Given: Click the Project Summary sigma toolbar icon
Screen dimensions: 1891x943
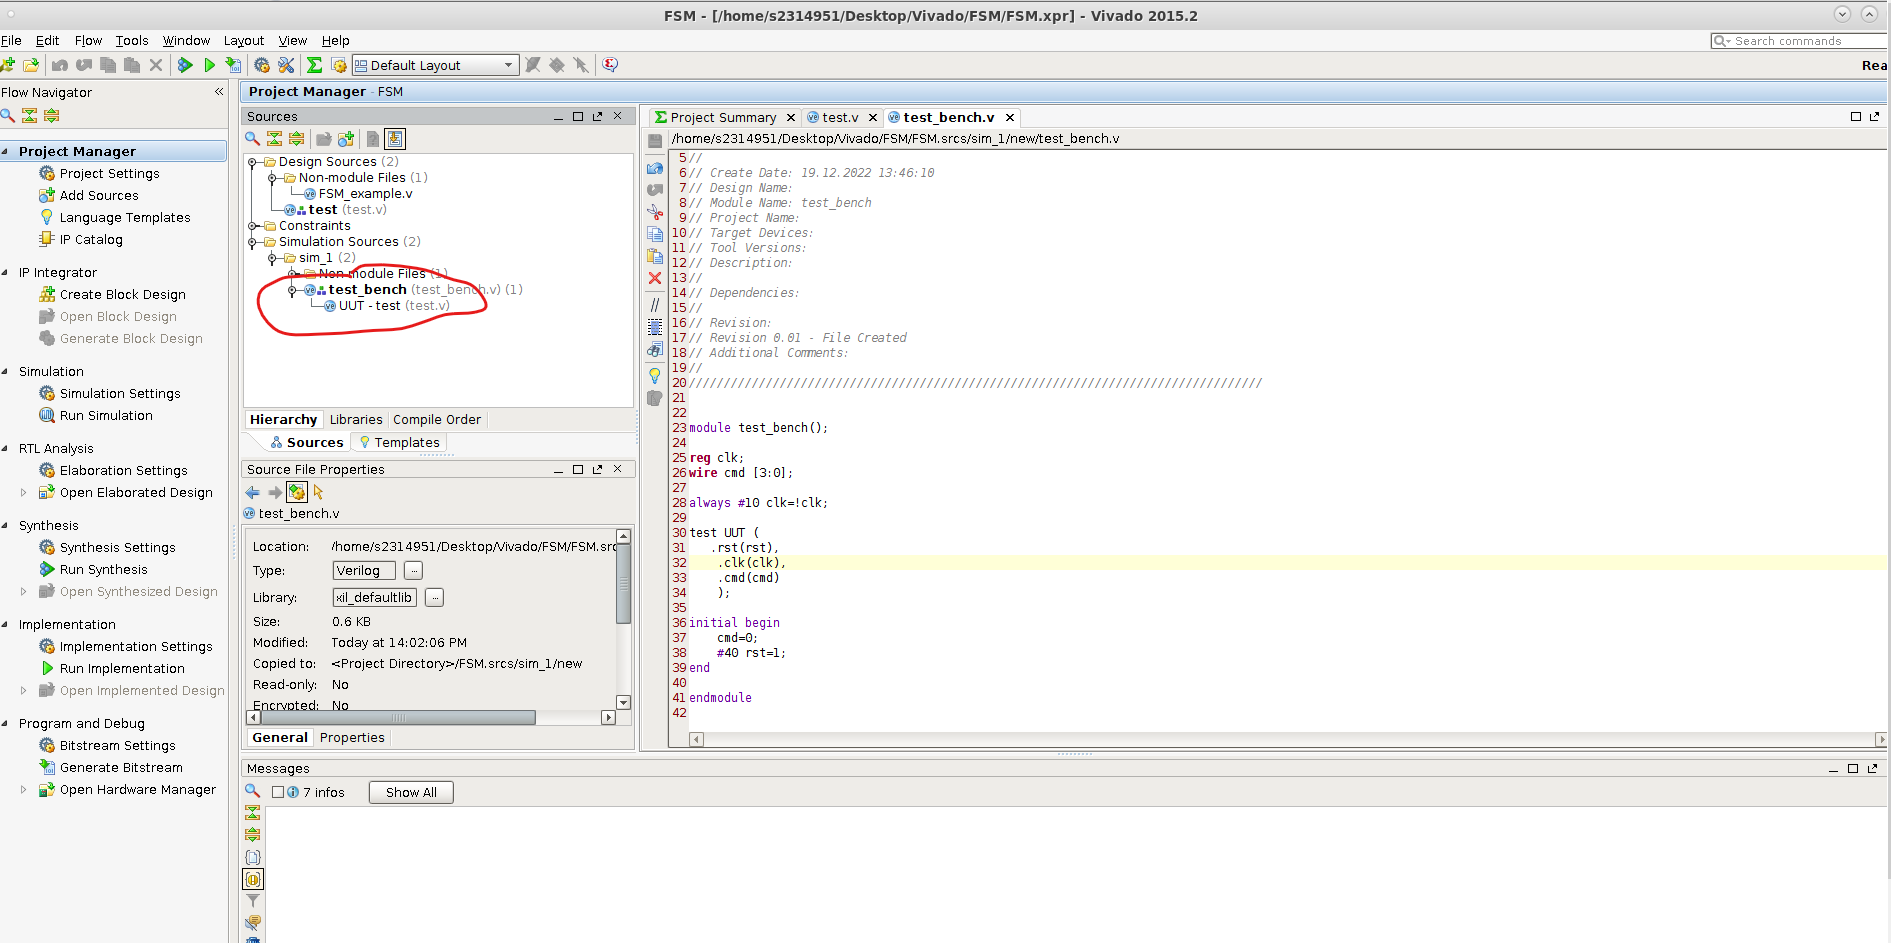Looking at the screenshot, I should coord(314,65).
